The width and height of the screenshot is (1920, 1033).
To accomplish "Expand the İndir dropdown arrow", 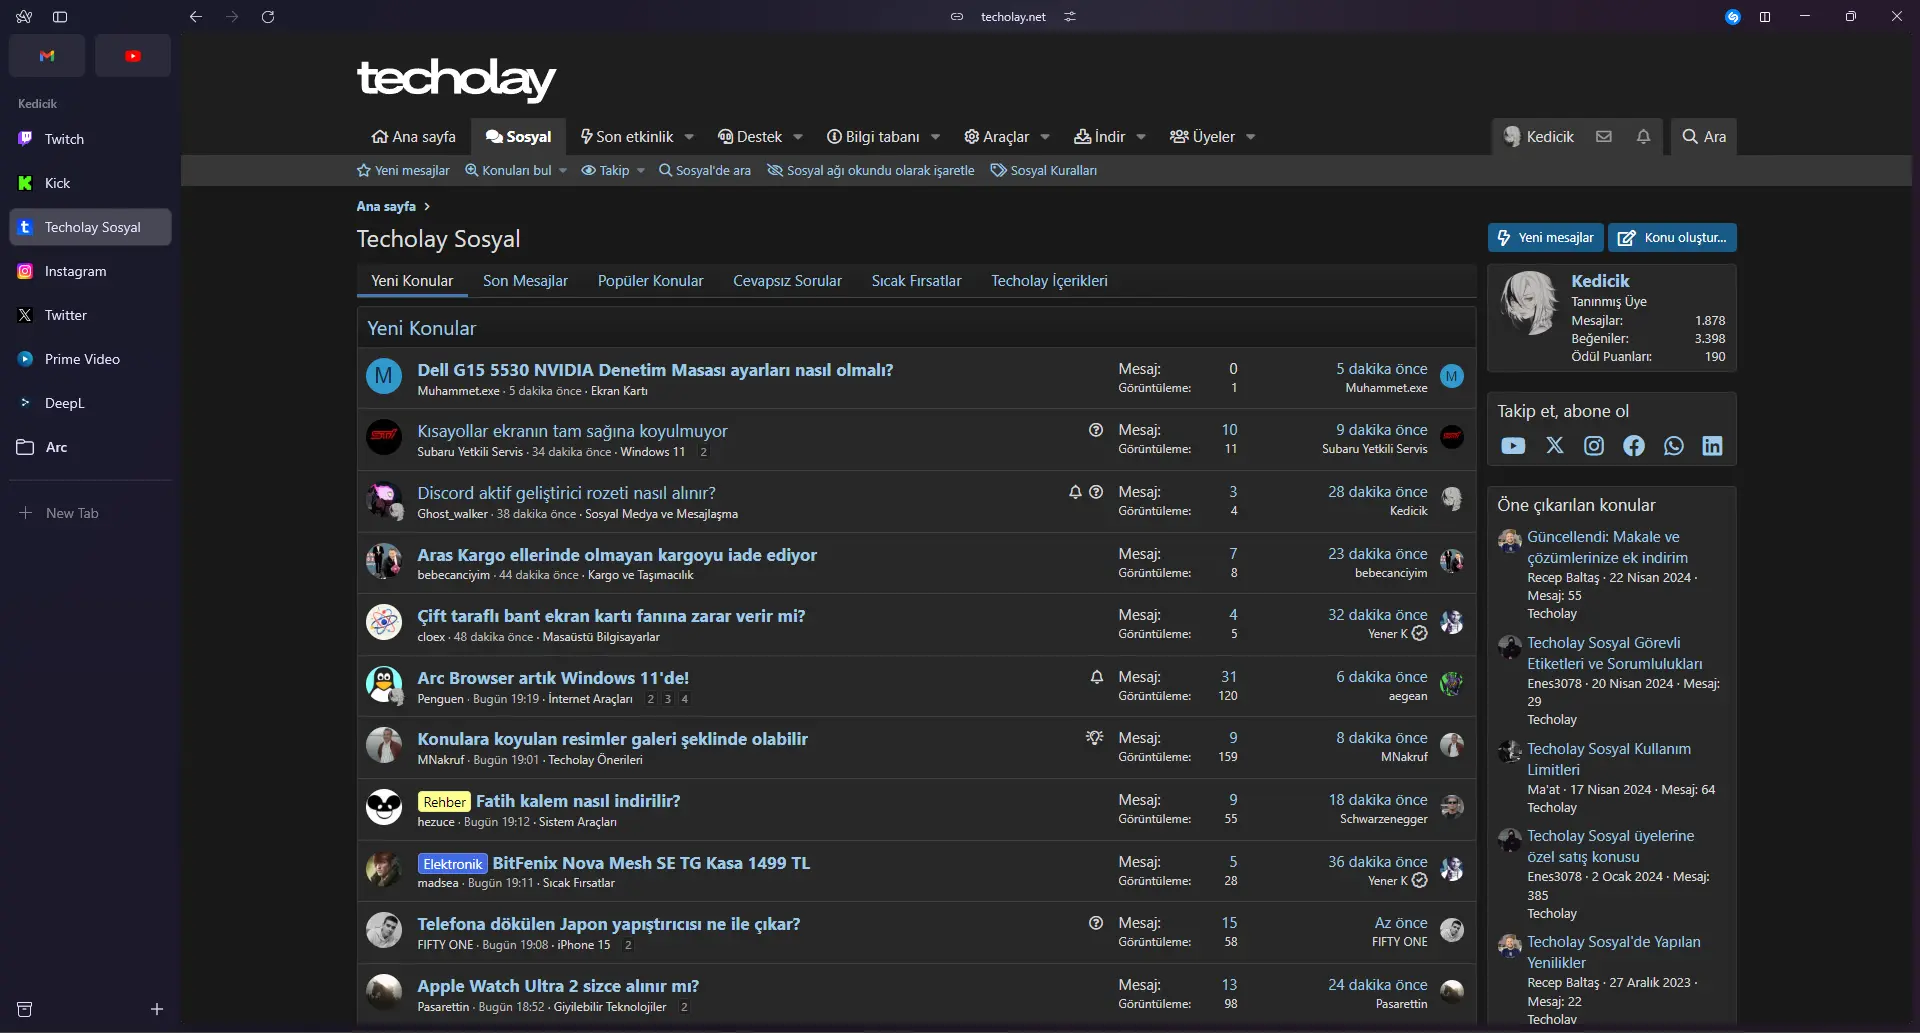I will coord(1141,137).
